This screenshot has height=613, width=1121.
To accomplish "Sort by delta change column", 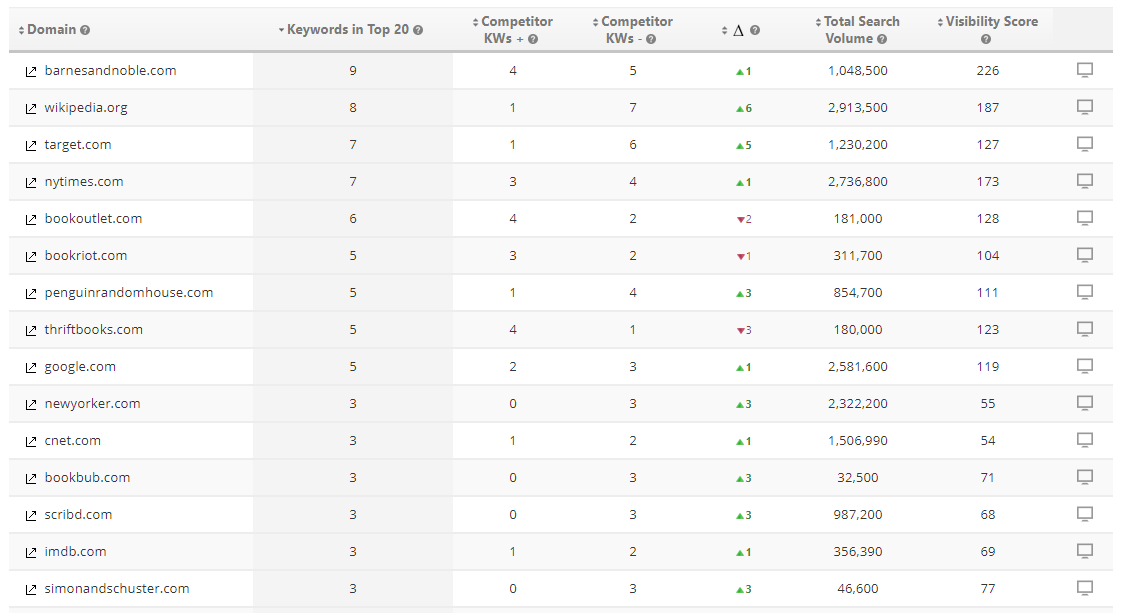I will [734, 30].
